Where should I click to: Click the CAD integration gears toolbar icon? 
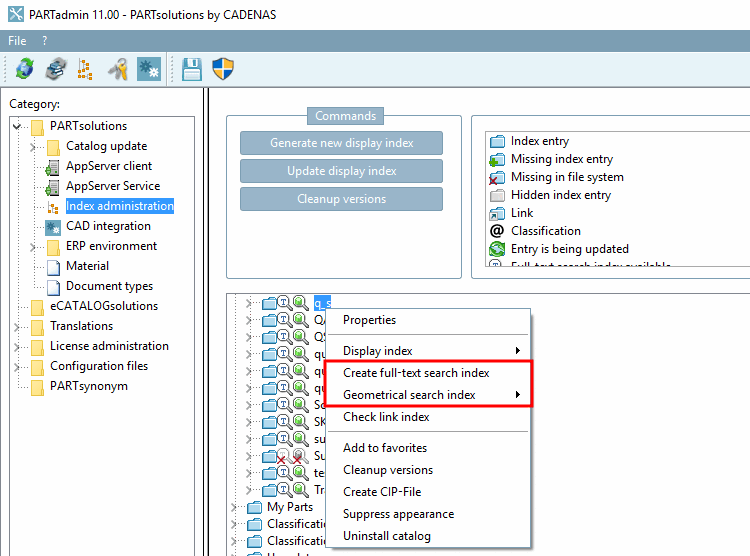(149, 69)
